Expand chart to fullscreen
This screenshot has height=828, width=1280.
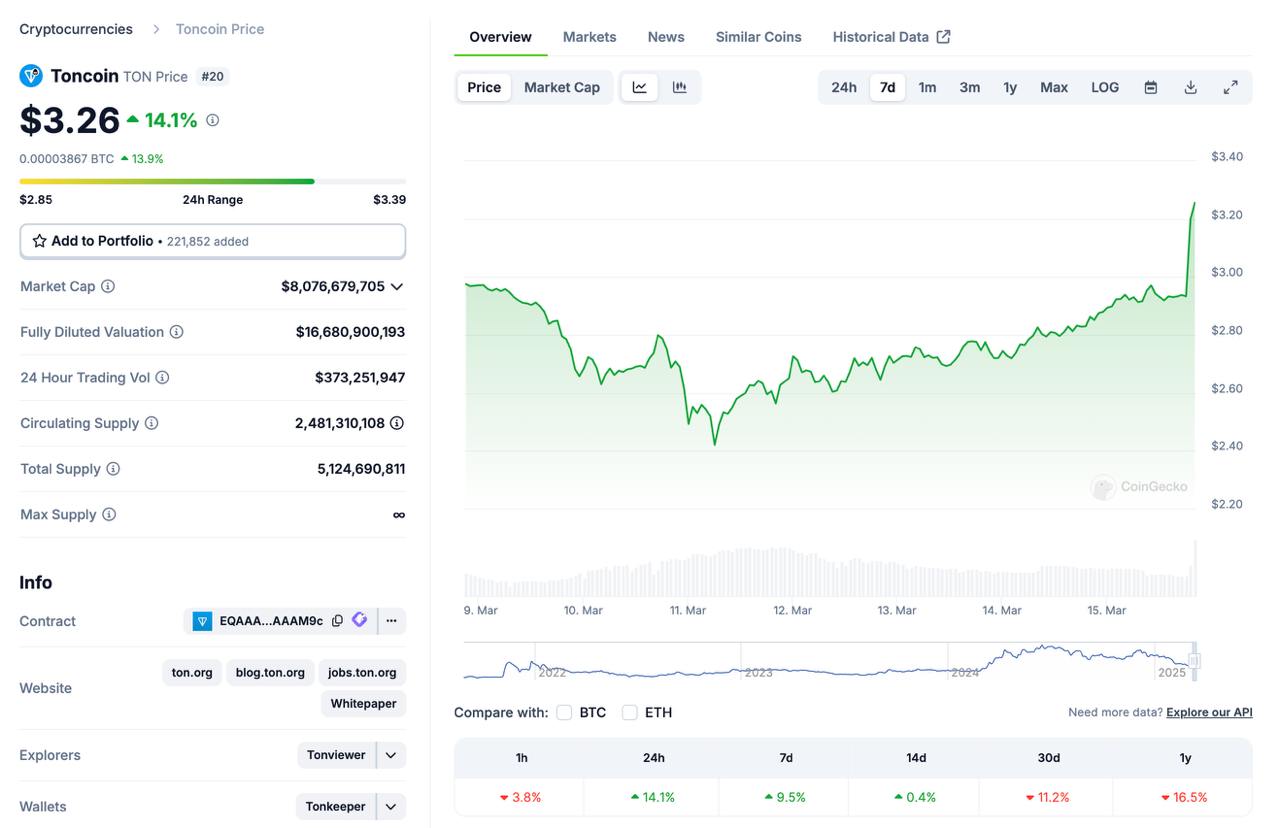pos(1231,87)
